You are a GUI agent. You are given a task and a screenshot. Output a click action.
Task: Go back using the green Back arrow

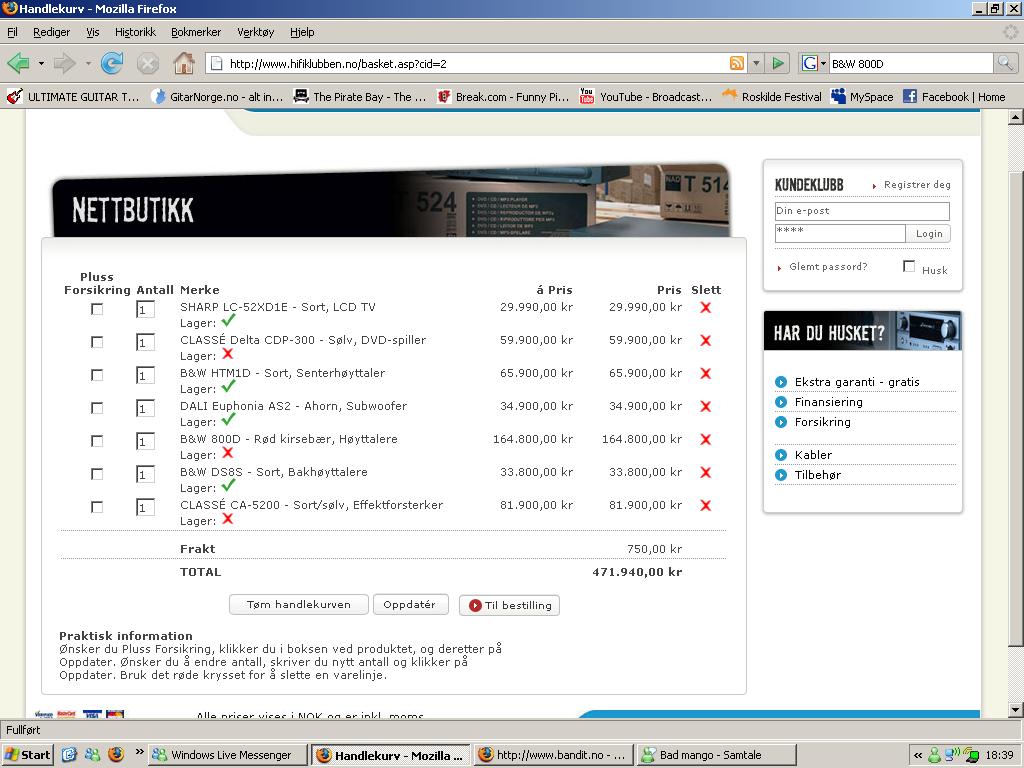tap(18, 63)
